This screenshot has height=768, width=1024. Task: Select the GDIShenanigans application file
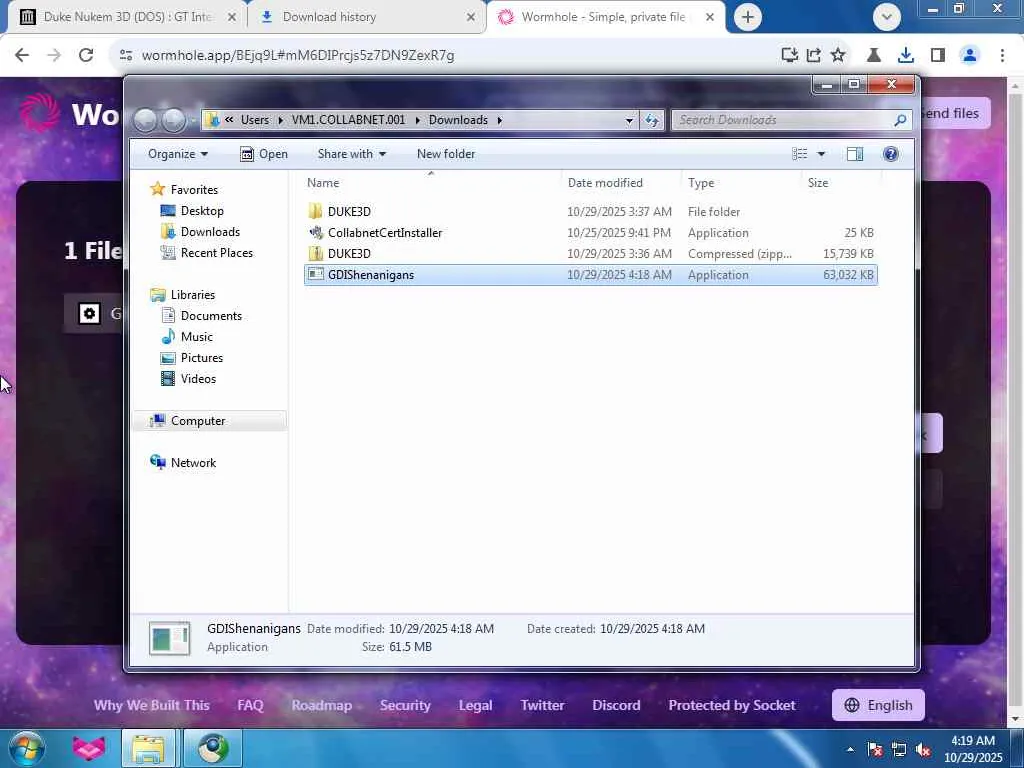point(590,275)
